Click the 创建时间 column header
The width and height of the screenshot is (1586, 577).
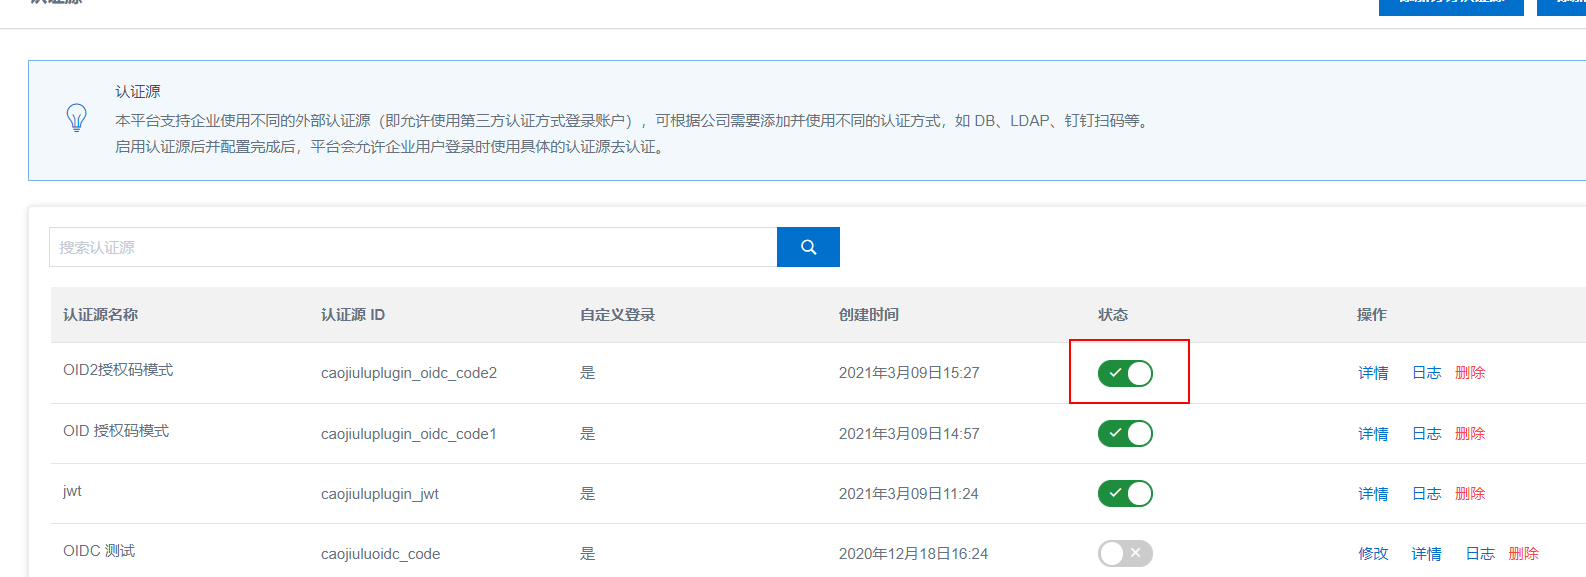click(x=869, y=315)
